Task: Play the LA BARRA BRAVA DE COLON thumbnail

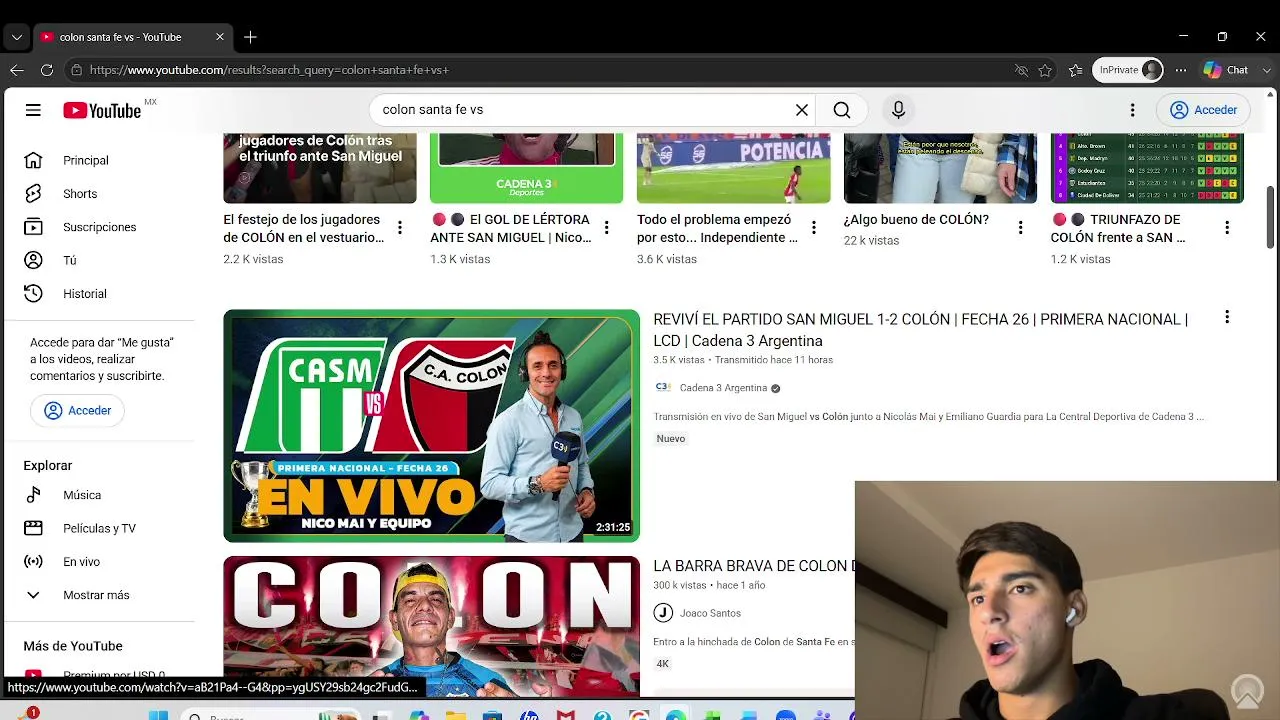Action: coord(431,626)
